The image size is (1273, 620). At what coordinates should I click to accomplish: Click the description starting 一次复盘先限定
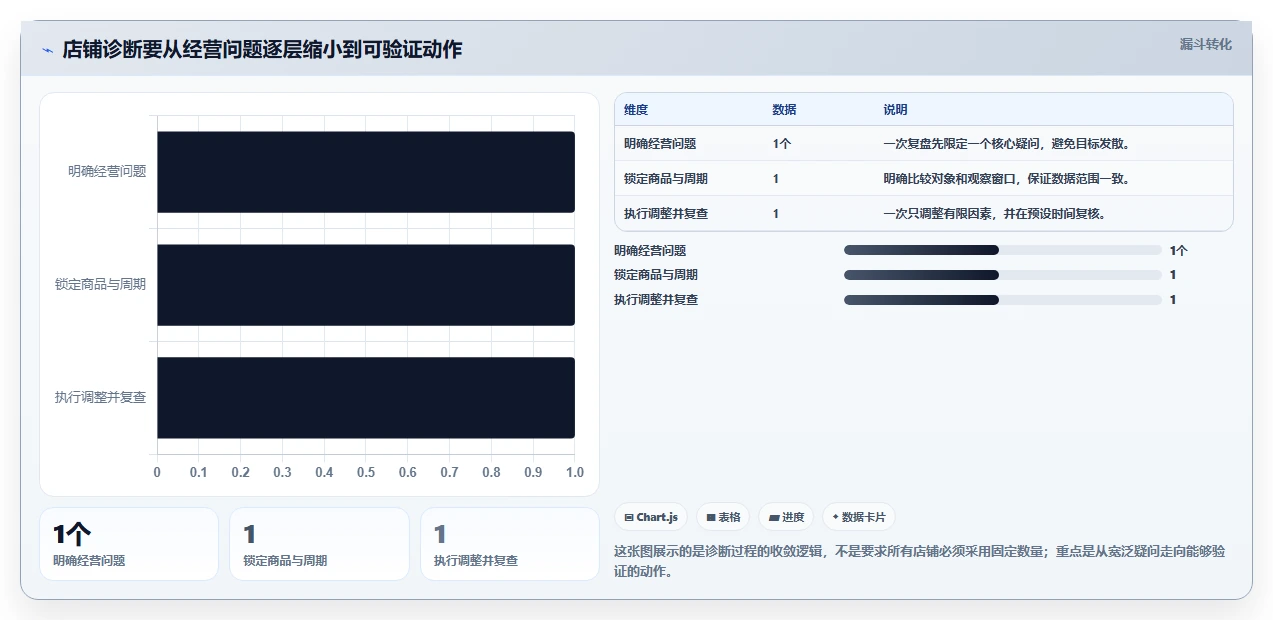(1007, 144)
